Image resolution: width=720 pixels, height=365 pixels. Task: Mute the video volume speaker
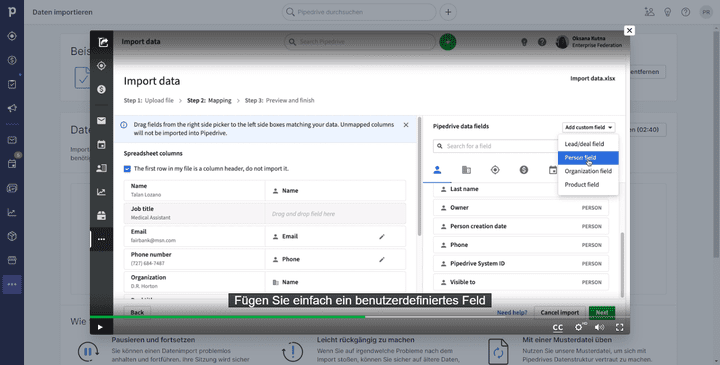(x=599, y=327)
